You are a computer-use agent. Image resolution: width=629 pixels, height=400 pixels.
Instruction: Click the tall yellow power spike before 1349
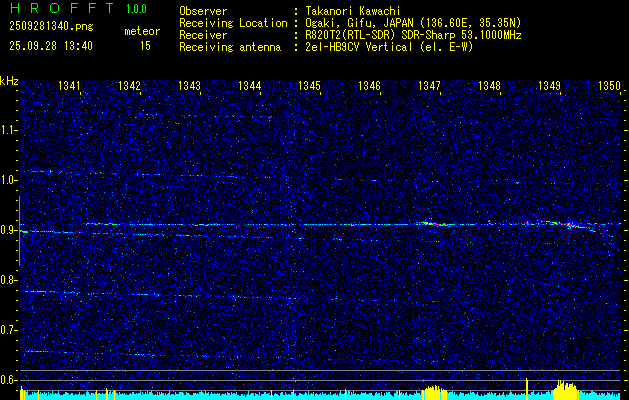527,388
